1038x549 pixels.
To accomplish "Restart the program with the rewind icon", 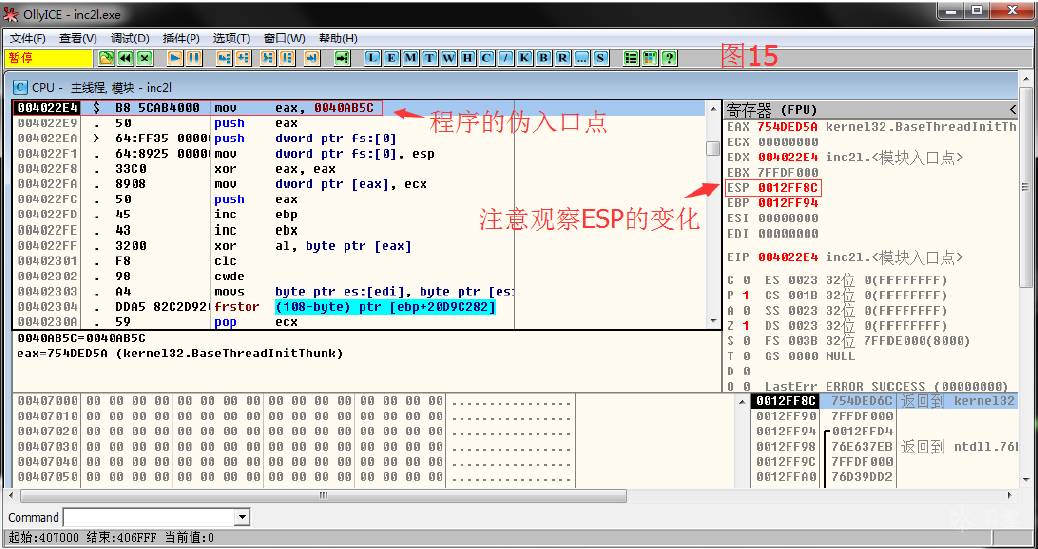I will 125,58.
